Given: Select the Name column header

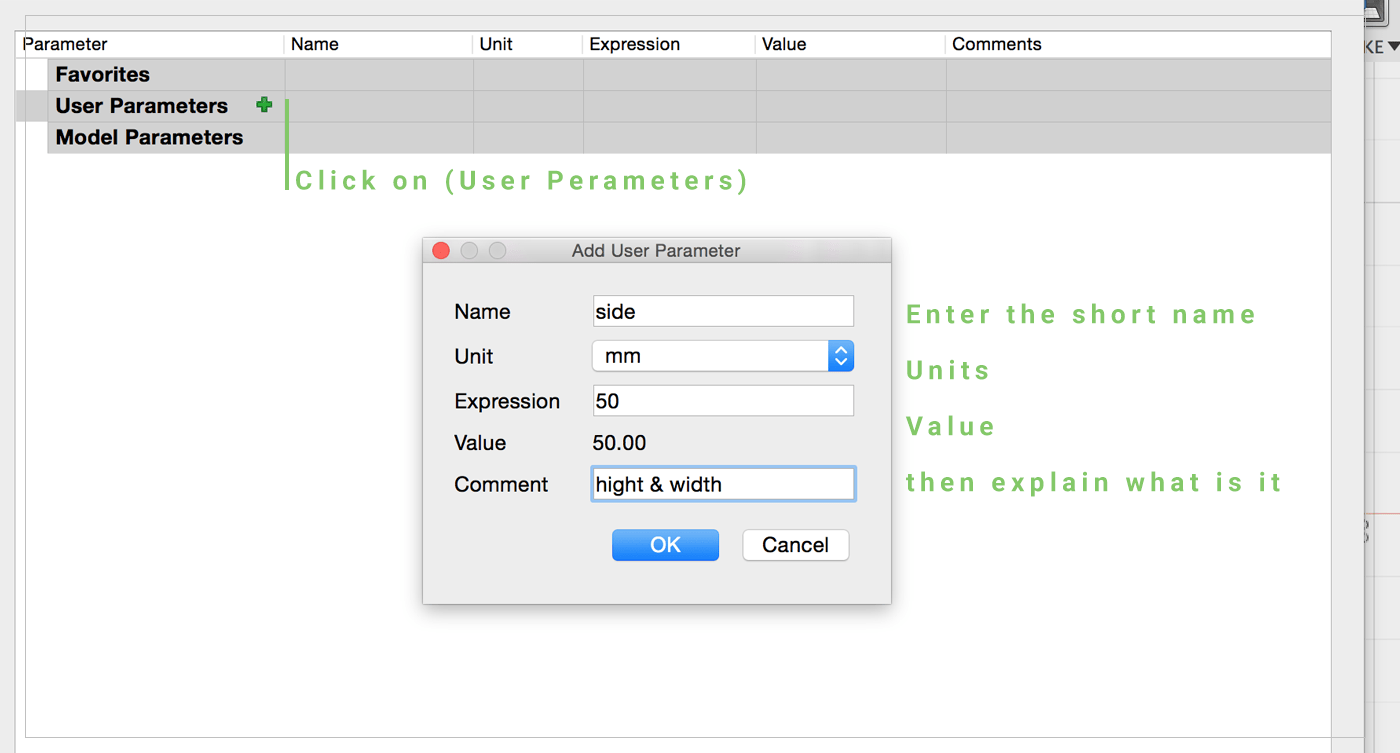Looking at the screenshot, I should tap(315, 44).
